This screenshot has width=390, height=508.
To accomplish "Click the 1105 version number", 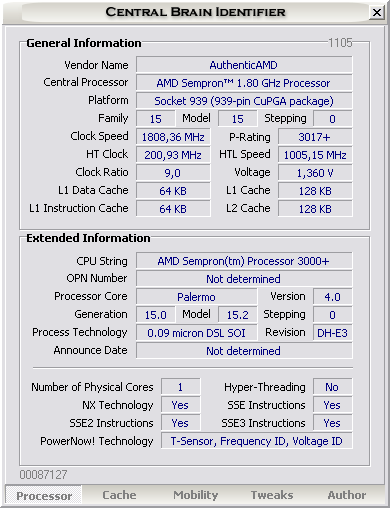I will pyautogui.click(x=340, y=43).
